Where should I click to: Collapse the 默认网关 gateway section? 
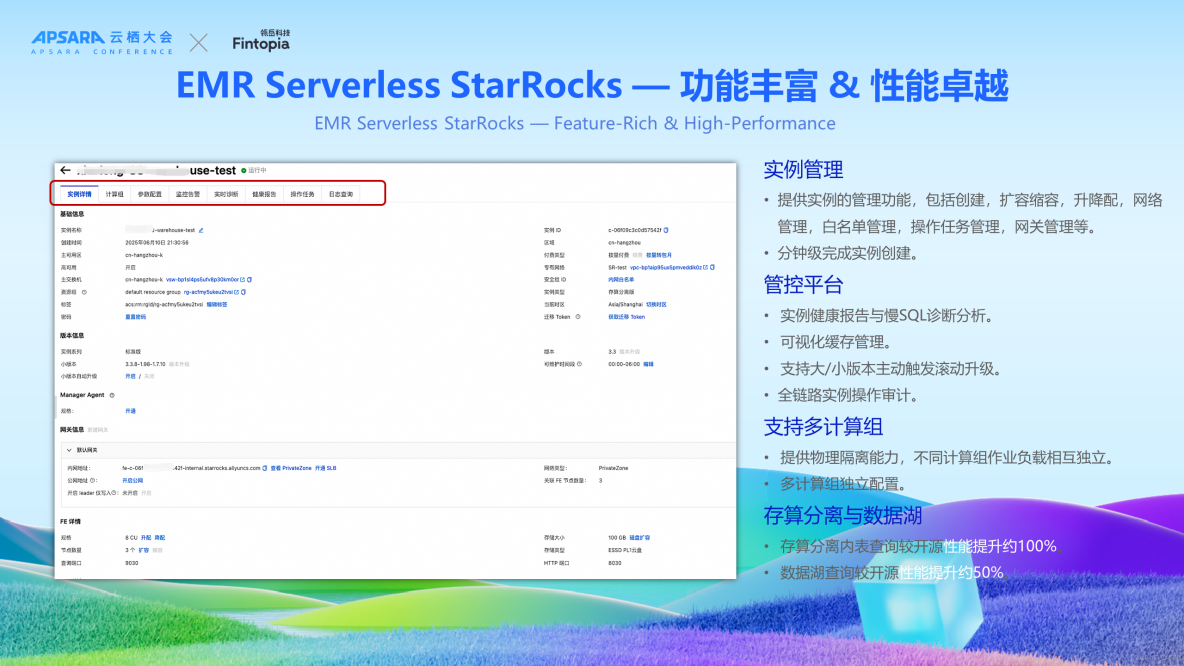69,449
